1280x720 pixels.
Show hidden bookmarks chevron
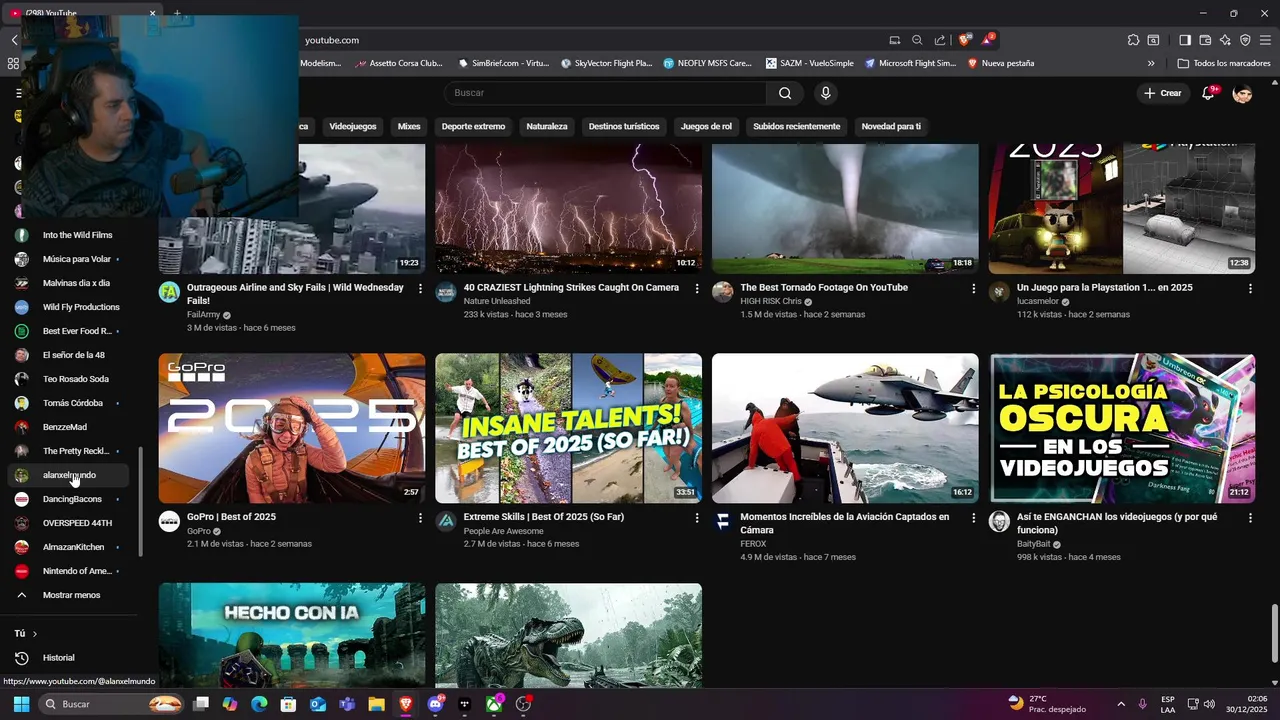1151,63
